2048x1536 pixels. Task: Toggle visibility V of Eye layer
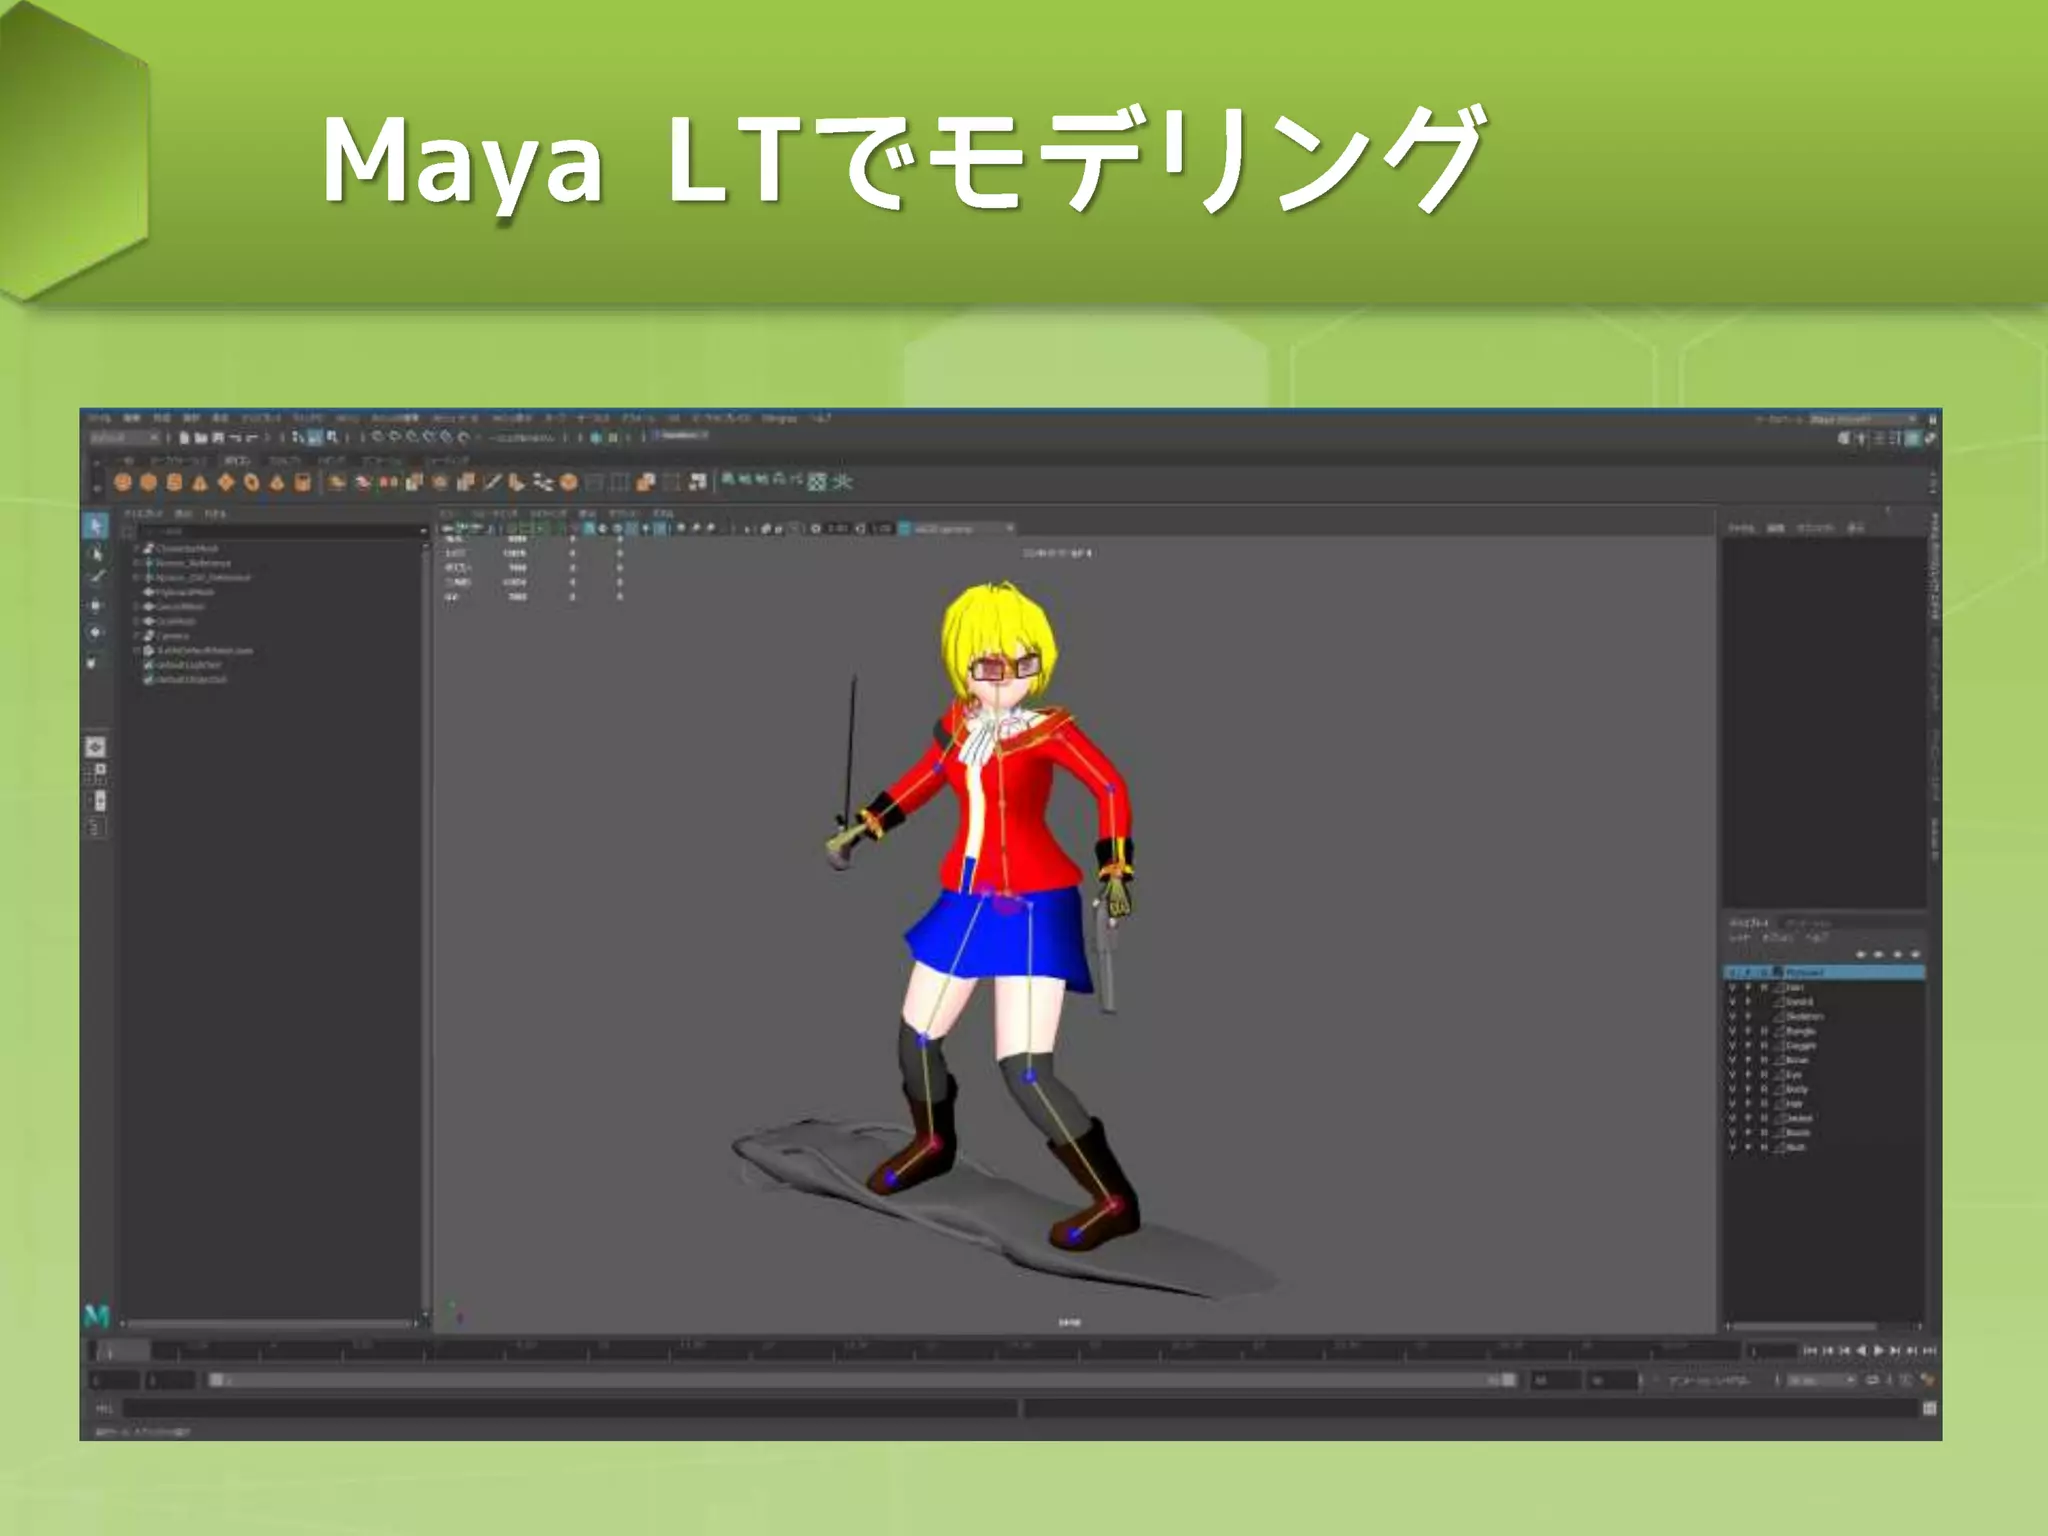[x=1732, y=1075]
